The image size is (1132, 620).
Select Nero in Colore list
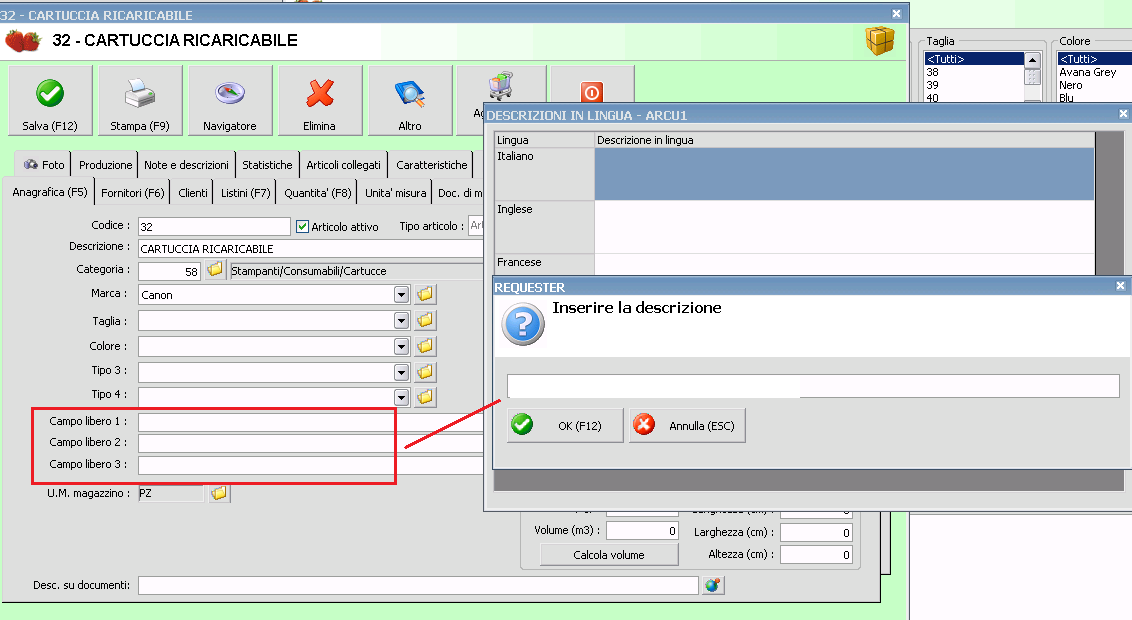tap(1094, 85)
